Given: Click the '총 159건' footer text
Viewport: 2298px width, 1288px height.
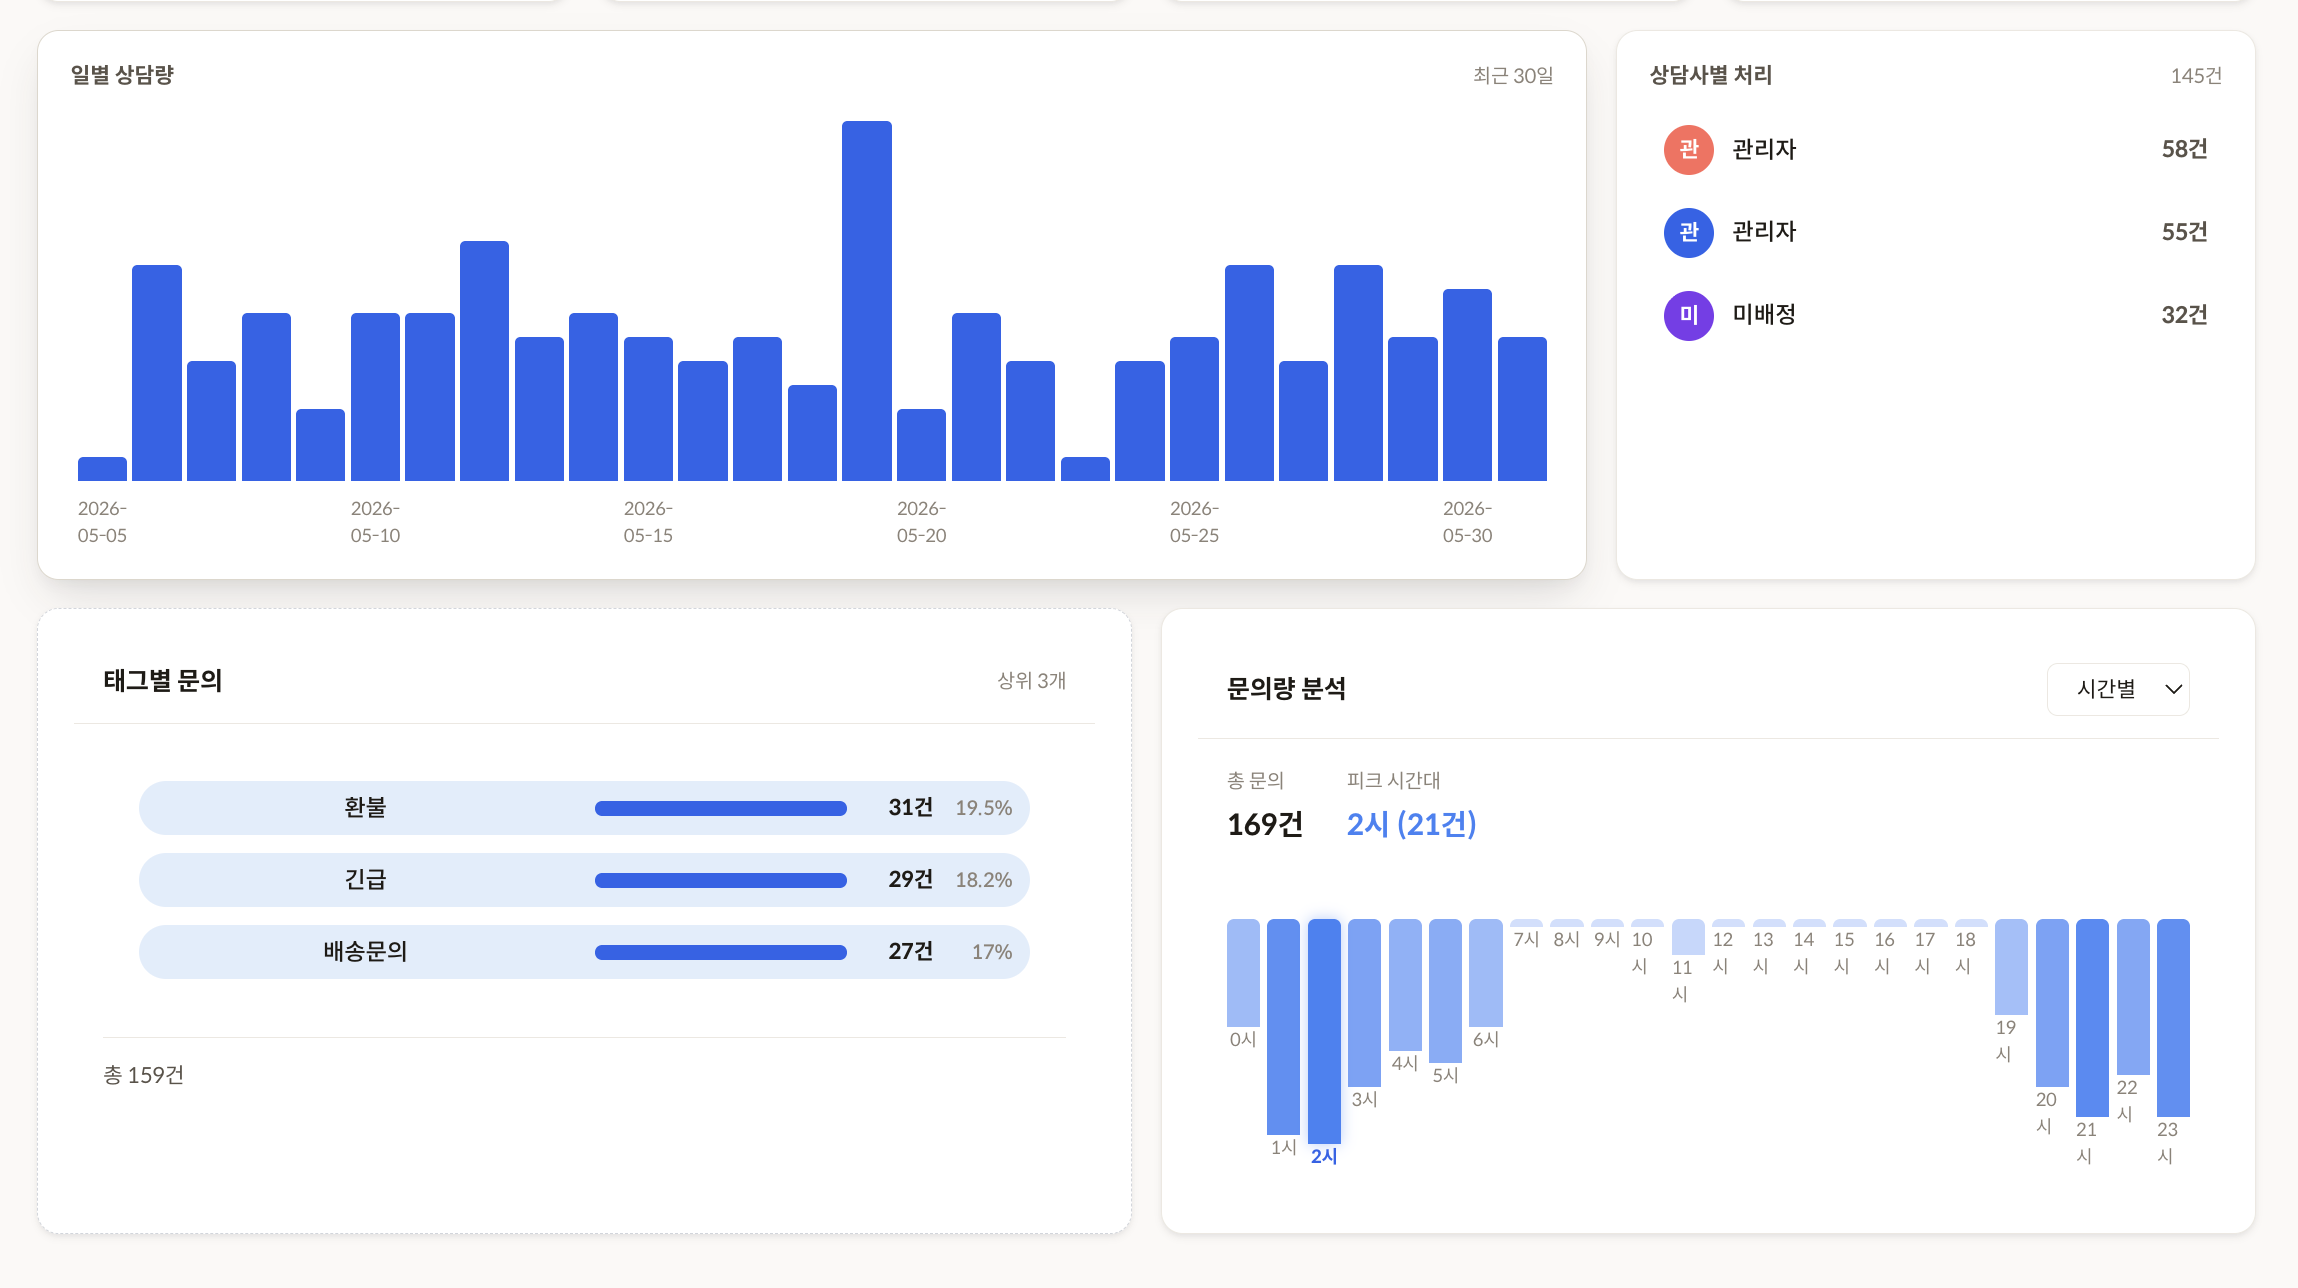Looking at the screenshot, I should pyautogui.click(x=143, y=1075).
